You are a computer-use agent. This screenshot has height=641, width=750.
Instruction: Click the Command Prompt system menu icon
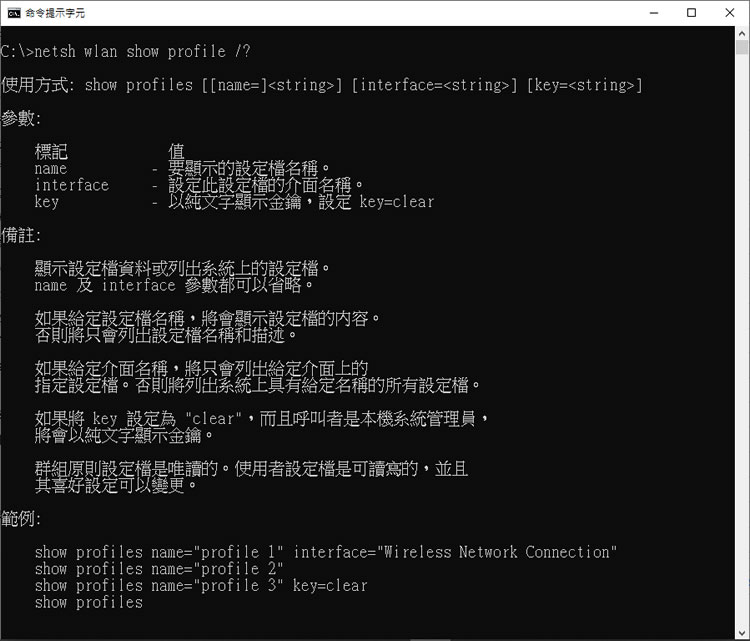pyautogui.click(x=14, y=13)
